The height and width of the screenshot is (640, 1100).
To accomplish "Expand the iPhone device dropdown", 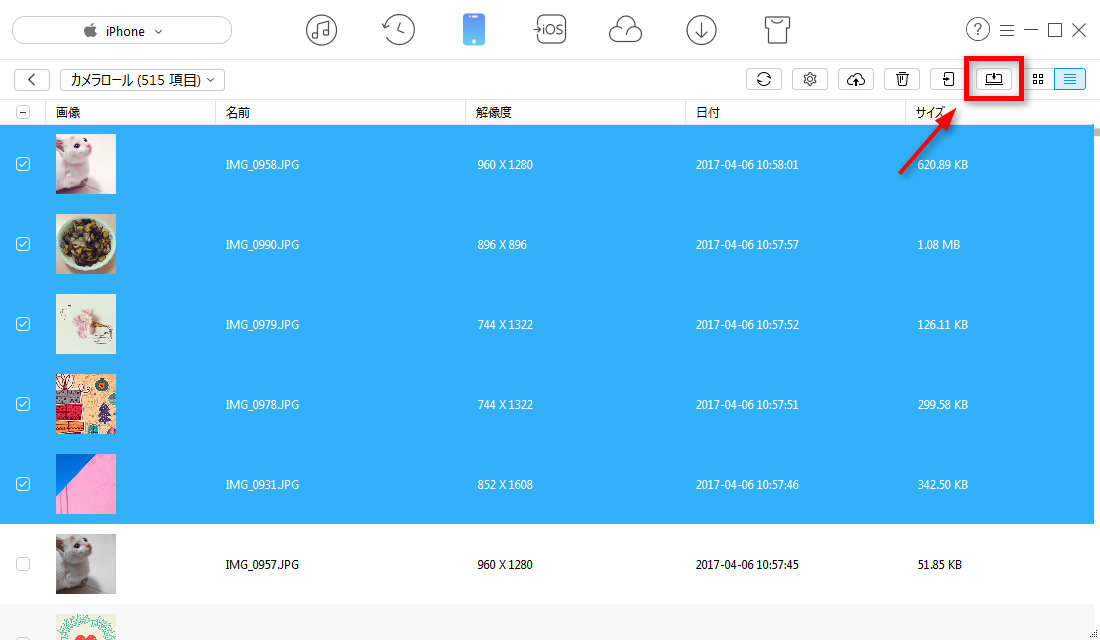I will point(122,30).
